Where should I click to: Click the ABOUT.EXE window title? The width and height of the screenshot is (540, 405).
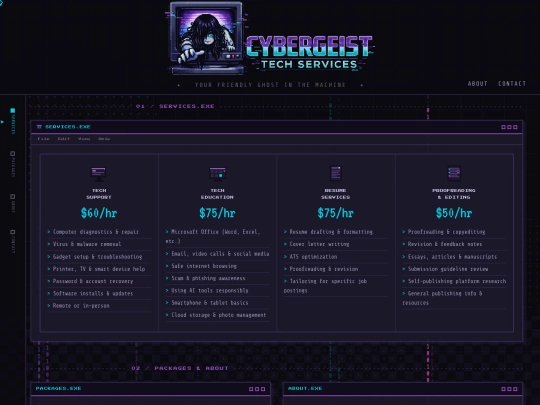coord(305,388)
